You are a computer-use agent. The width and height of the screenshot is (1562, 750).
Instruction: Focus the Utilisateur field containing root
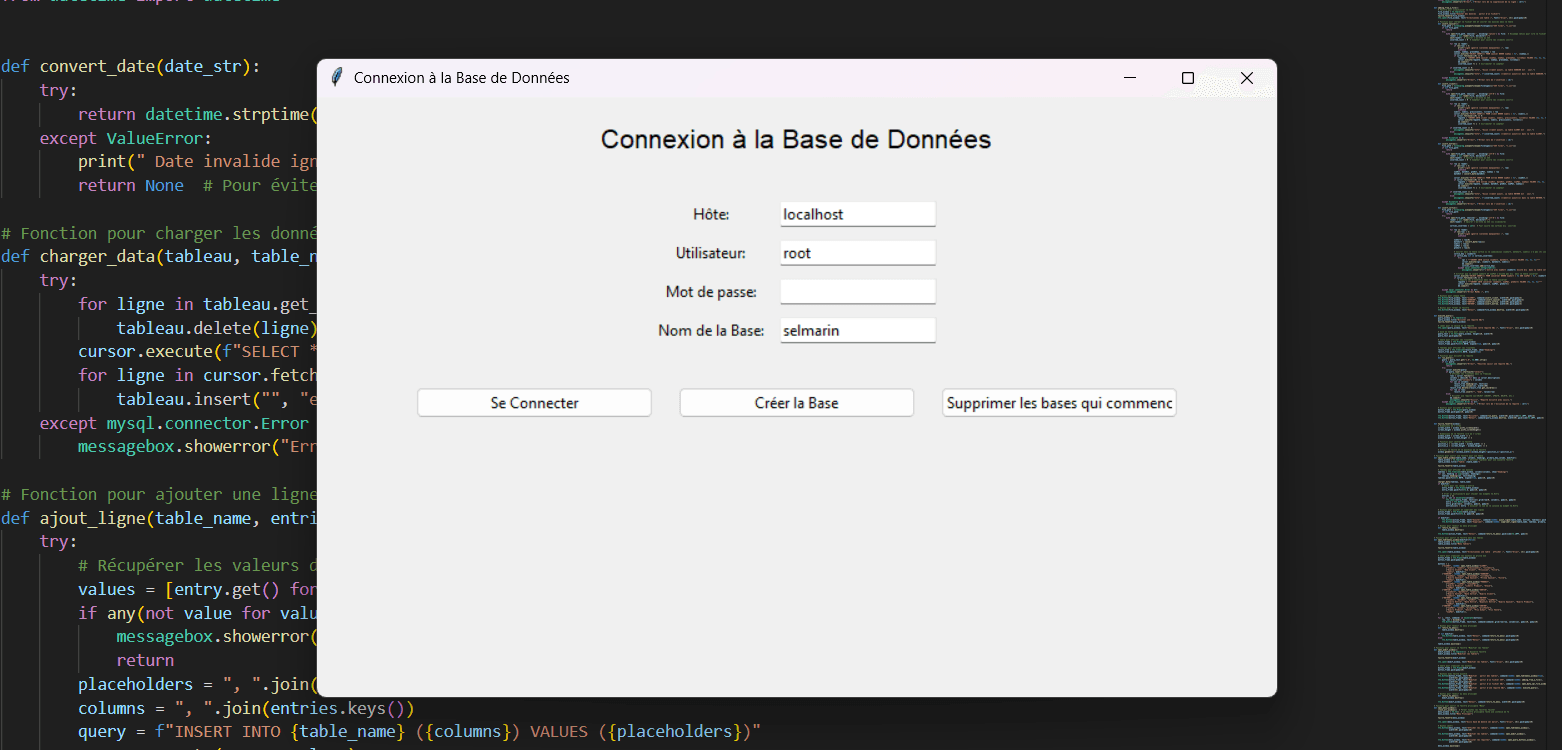click(858, 253)
